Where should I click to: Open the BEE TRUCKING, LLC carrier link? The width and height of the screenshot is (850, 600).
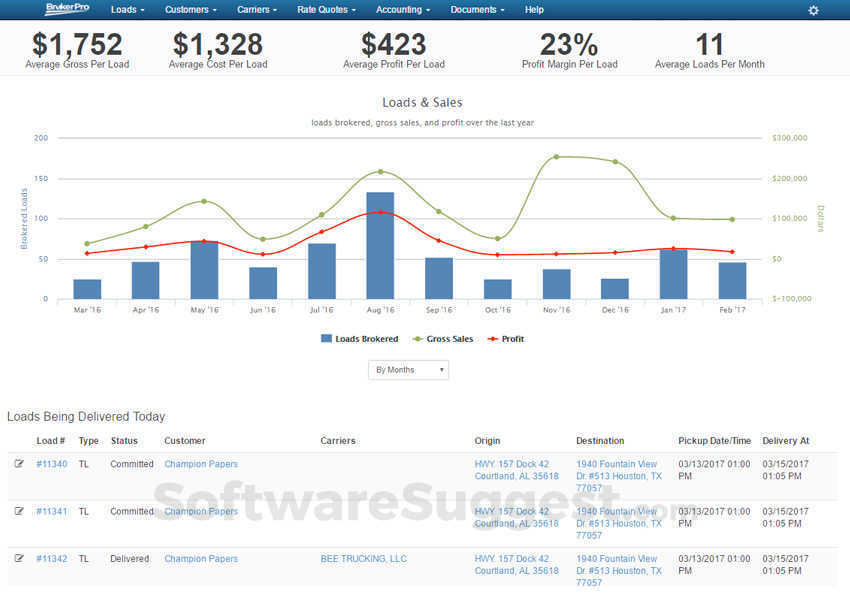click(362, 558)
